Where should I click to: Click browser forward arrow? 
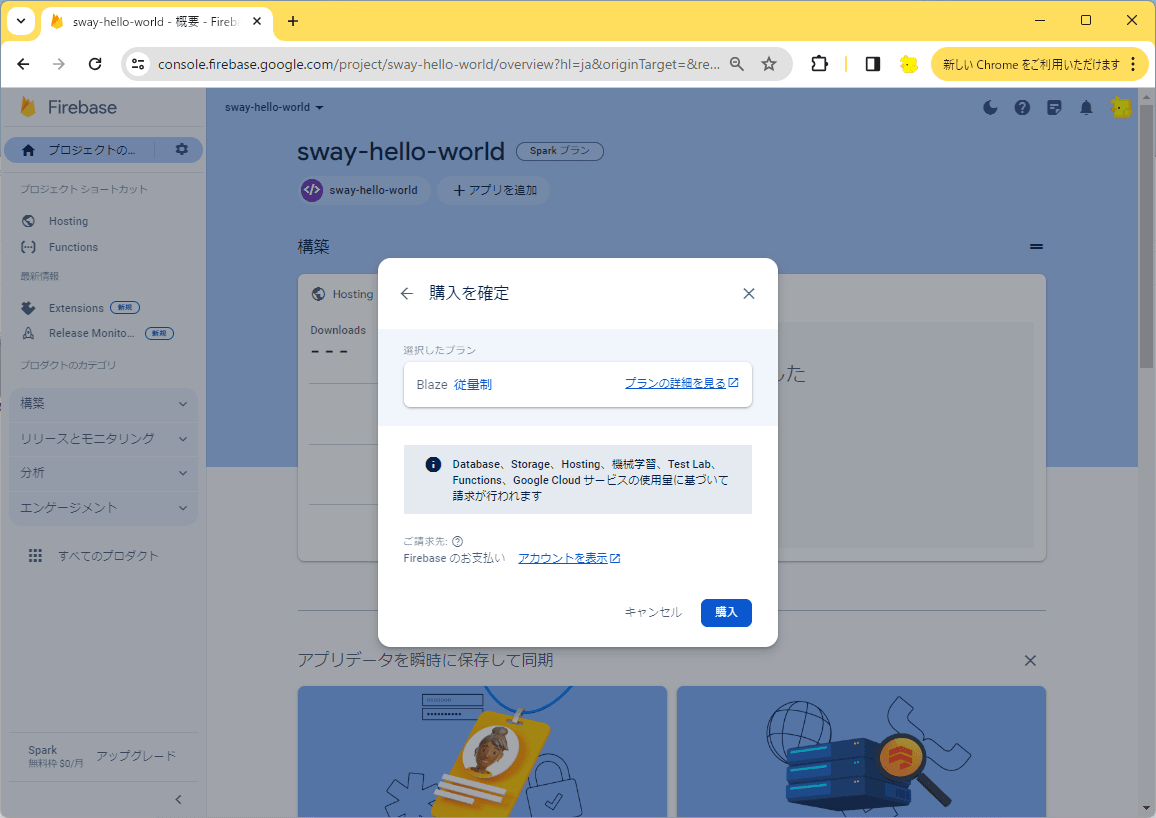[59, 64]
